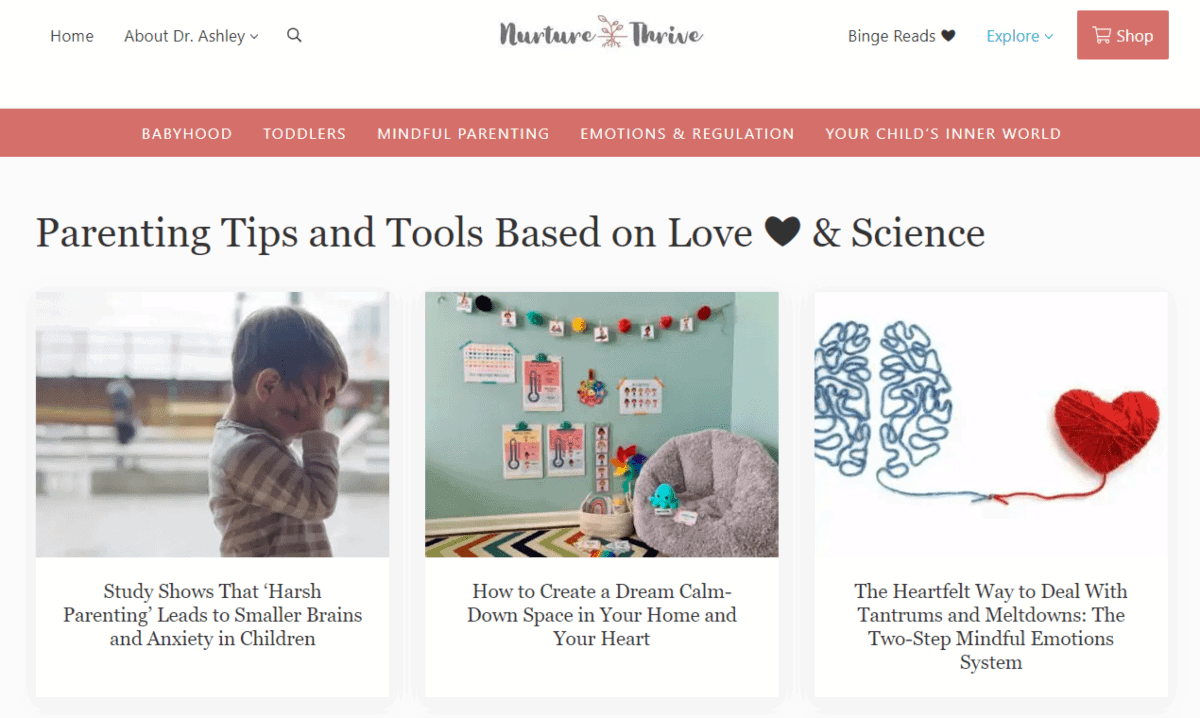Select Home in the top navigation
Viewport: 1200px width, 718px height.
pos(71,35)
